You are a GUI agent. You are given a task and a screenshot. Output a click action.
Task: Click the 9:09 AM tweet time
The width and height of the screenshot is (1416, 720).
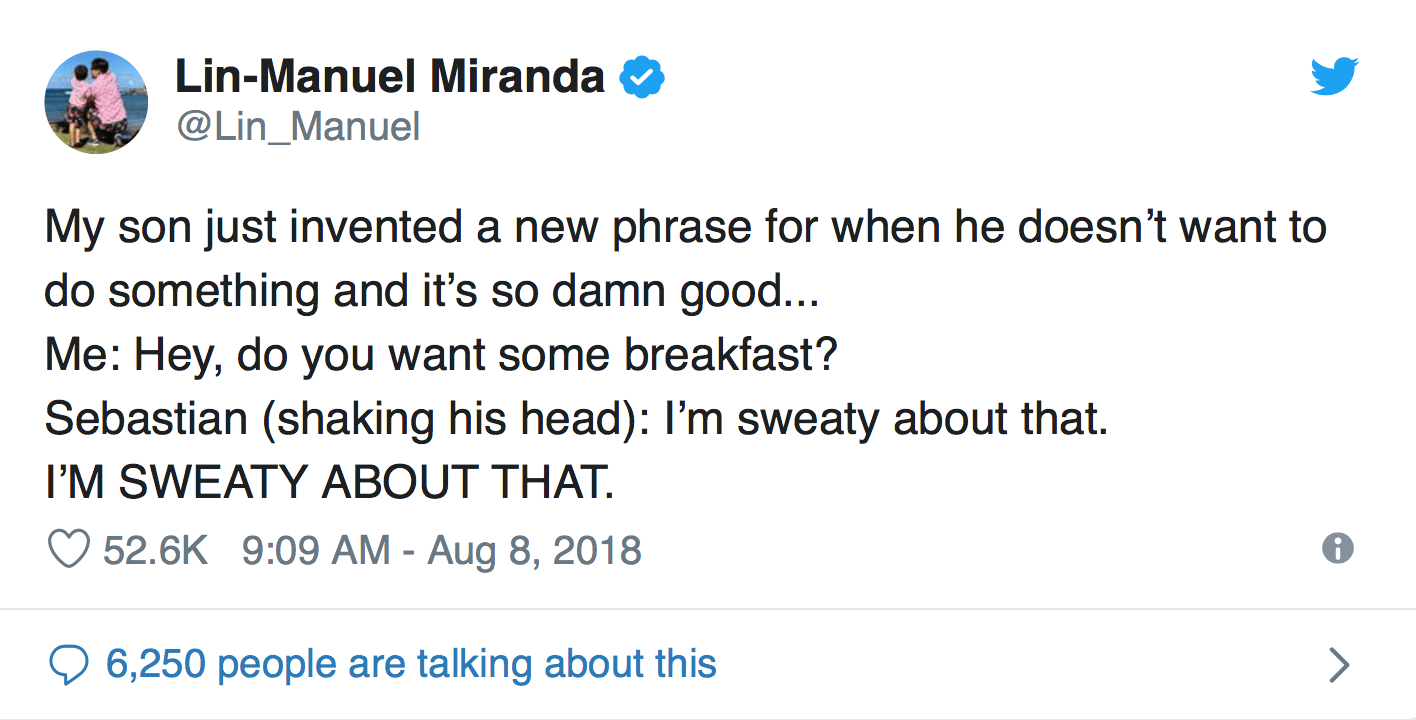point(316,550)
